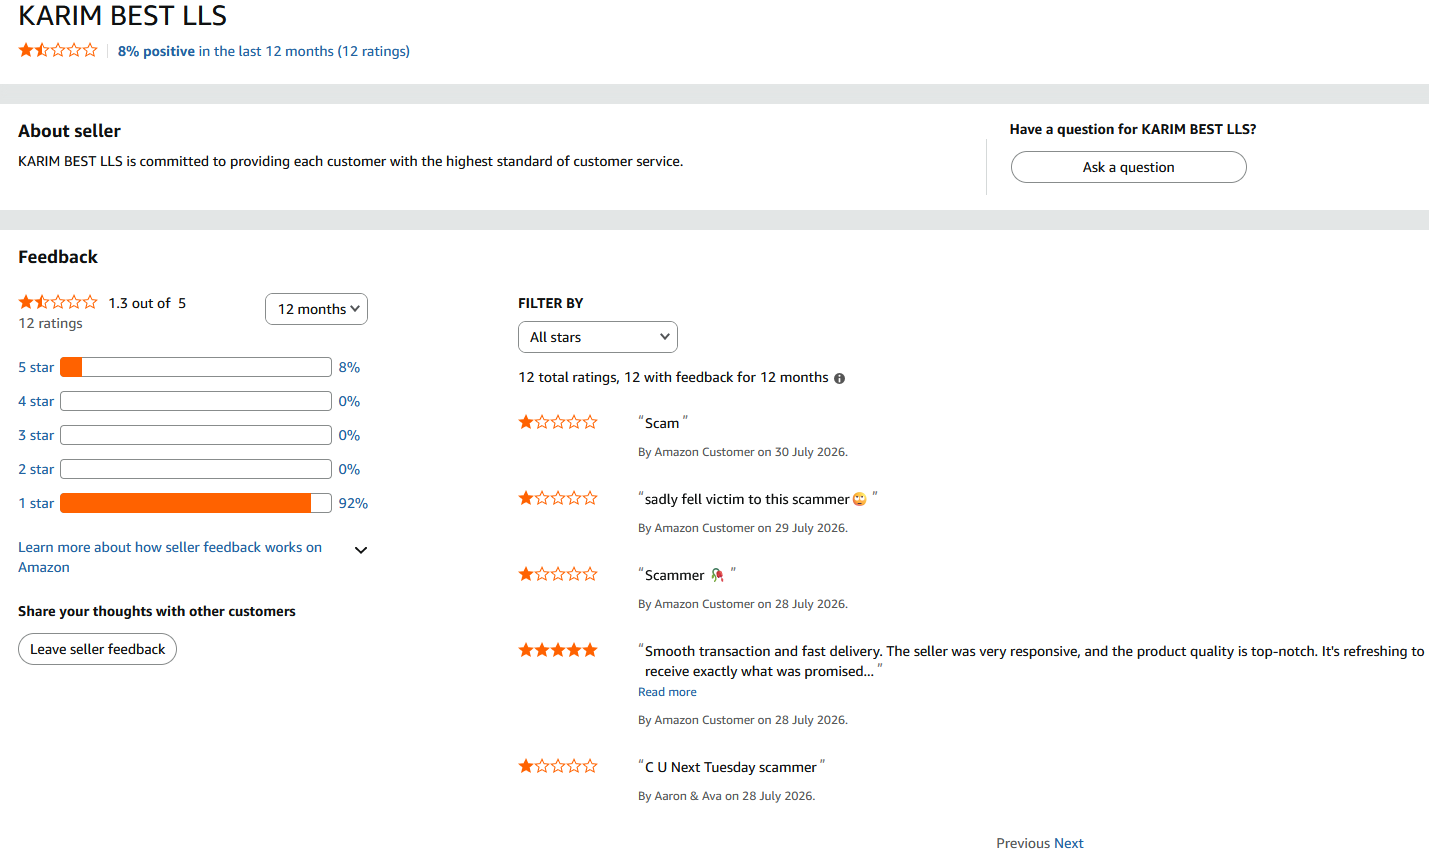Click the header star rating beside 8% positive
Screen dimensions: 1429x854
(x=58, y=50)
